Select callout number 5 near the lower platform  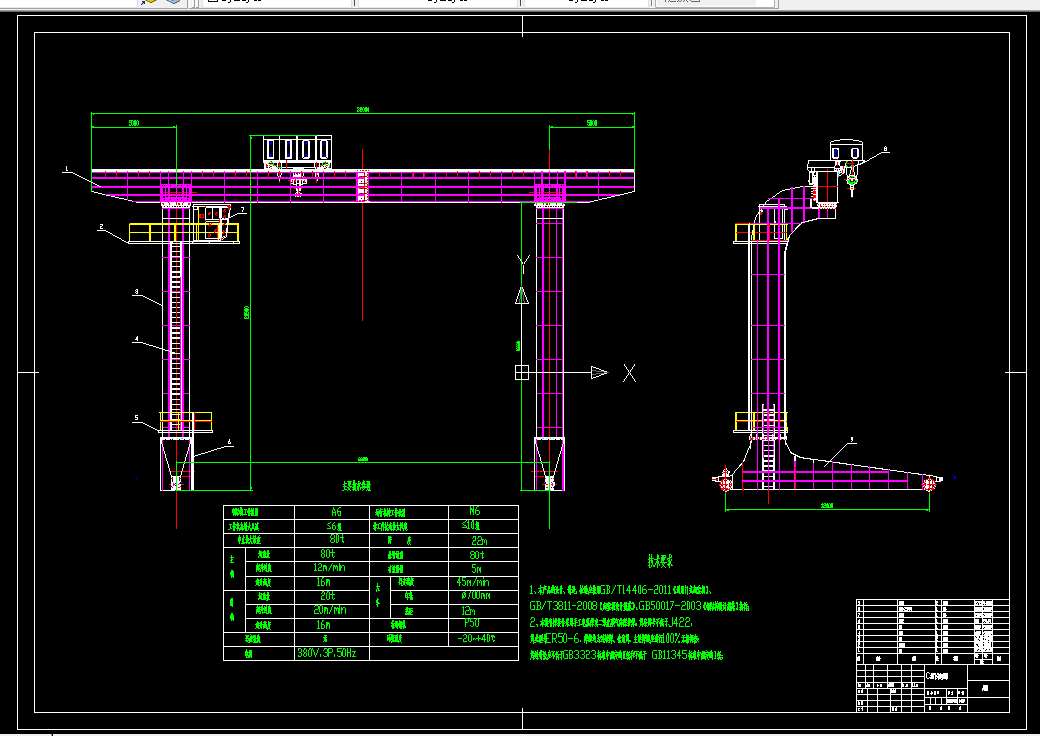[x=137, y=418]
